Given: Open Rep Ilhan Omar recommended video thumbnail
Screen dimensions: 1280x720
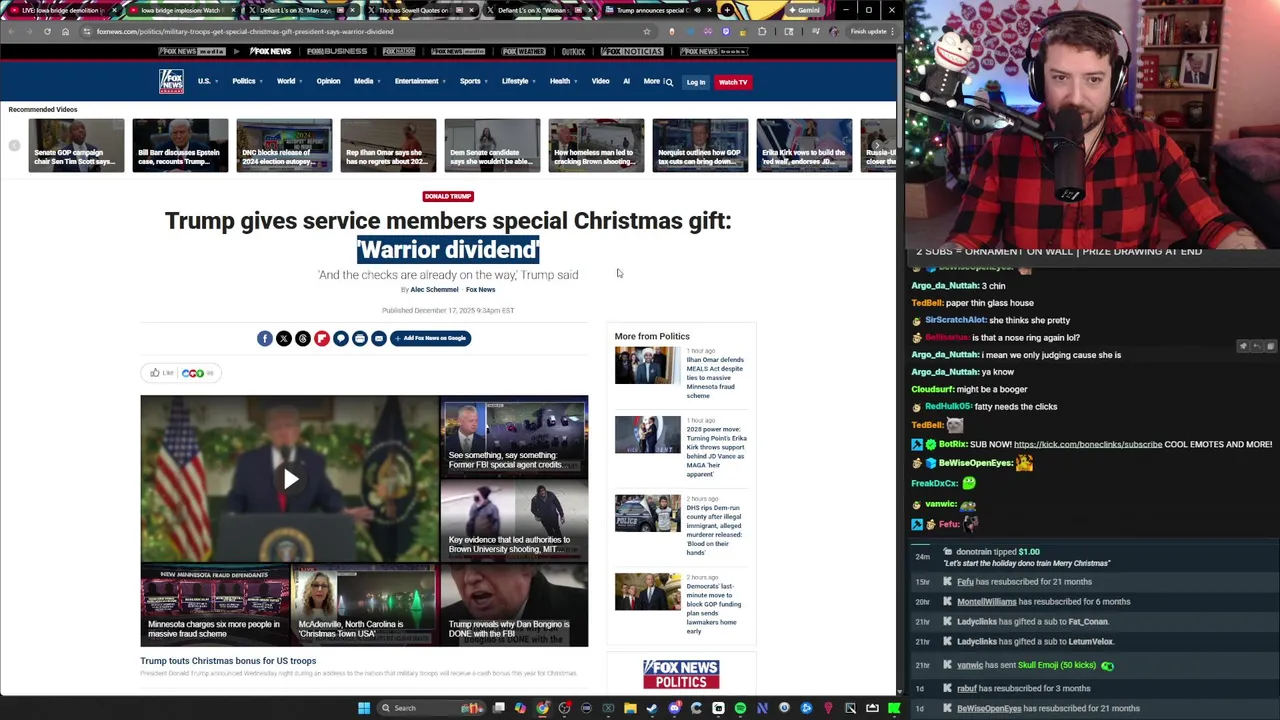Looking at the screenshot, I should point(388,146).
